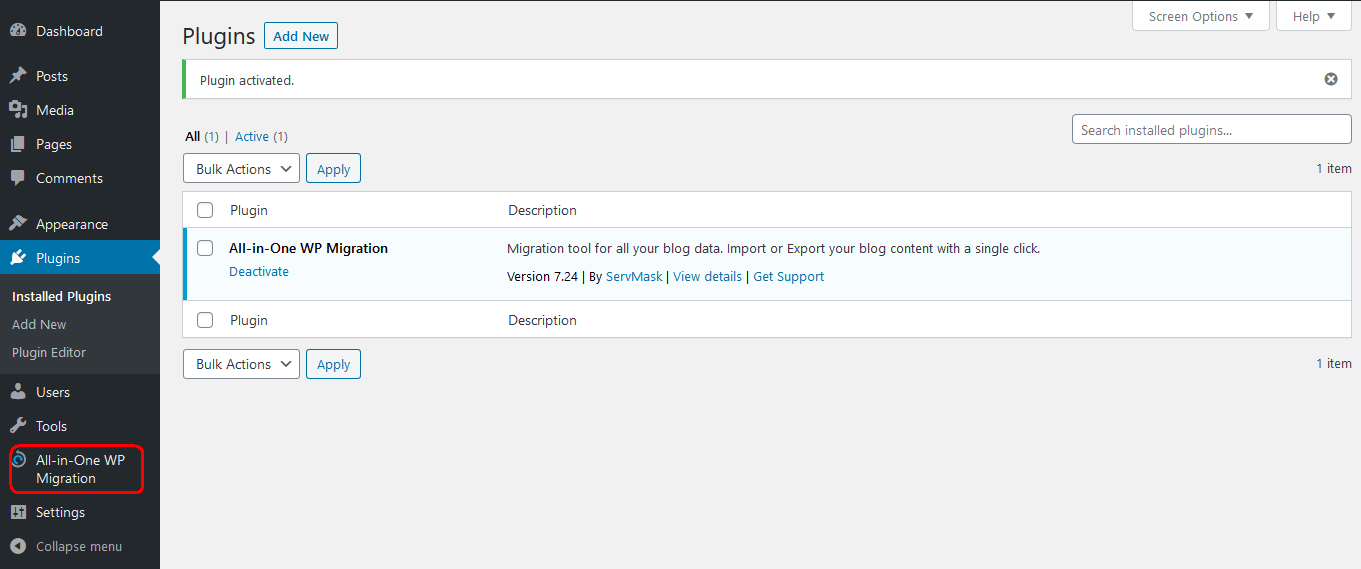1361x569 pixels.
Task: Expand the Help panel
Action: 1314,16
